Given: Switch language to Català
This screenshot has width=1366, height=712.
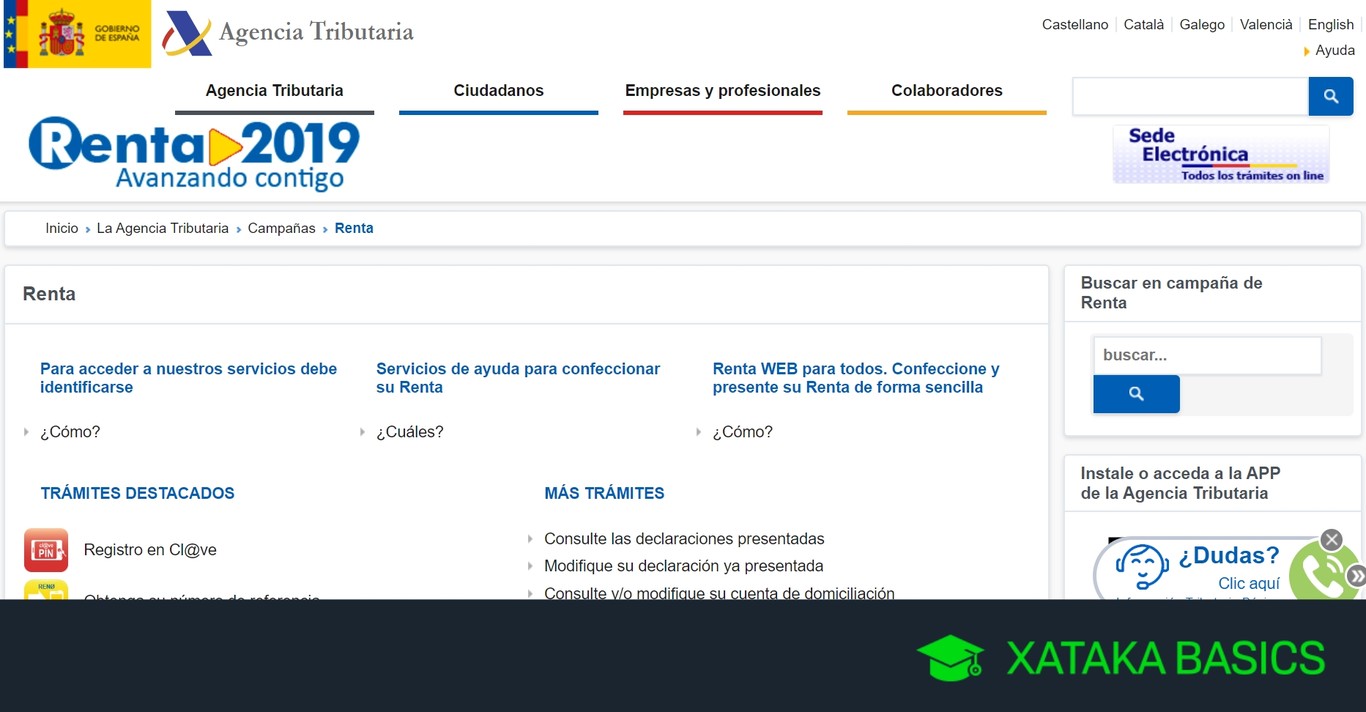Looking at the screenshot, I should coord(1144,25).
